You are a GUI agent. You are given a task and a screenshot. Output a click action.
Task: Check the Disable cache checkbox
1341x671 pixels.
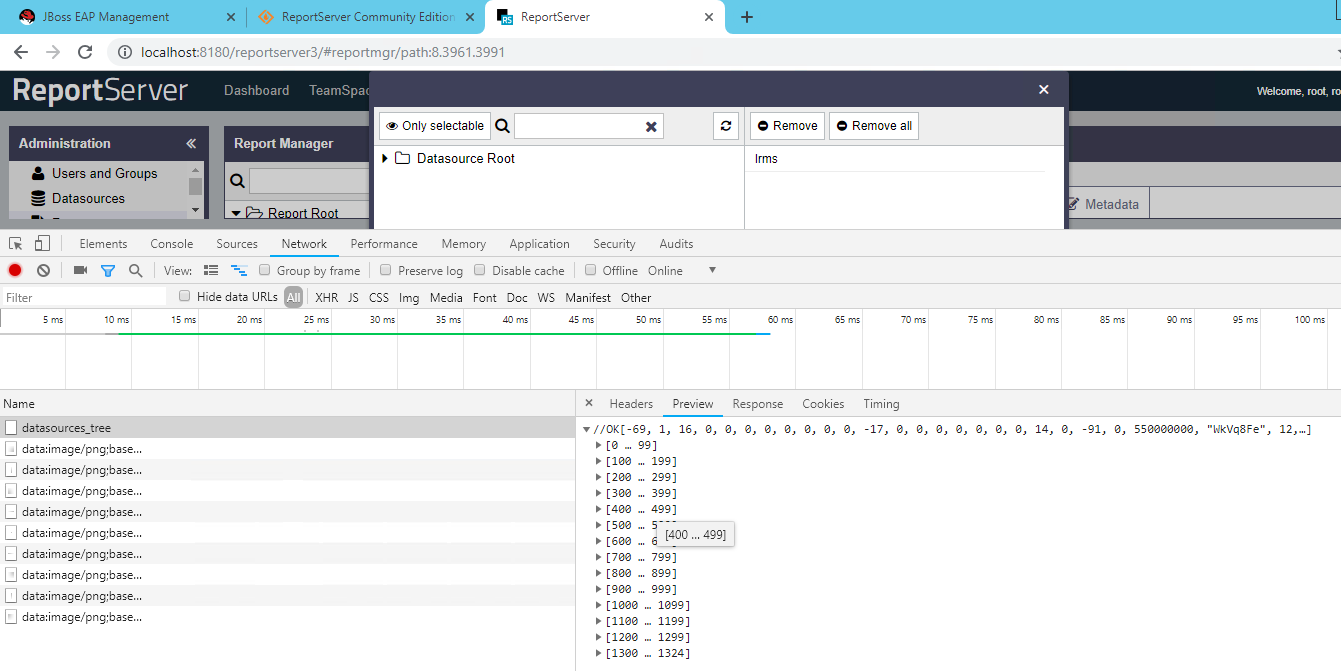(x=480, y=270)
